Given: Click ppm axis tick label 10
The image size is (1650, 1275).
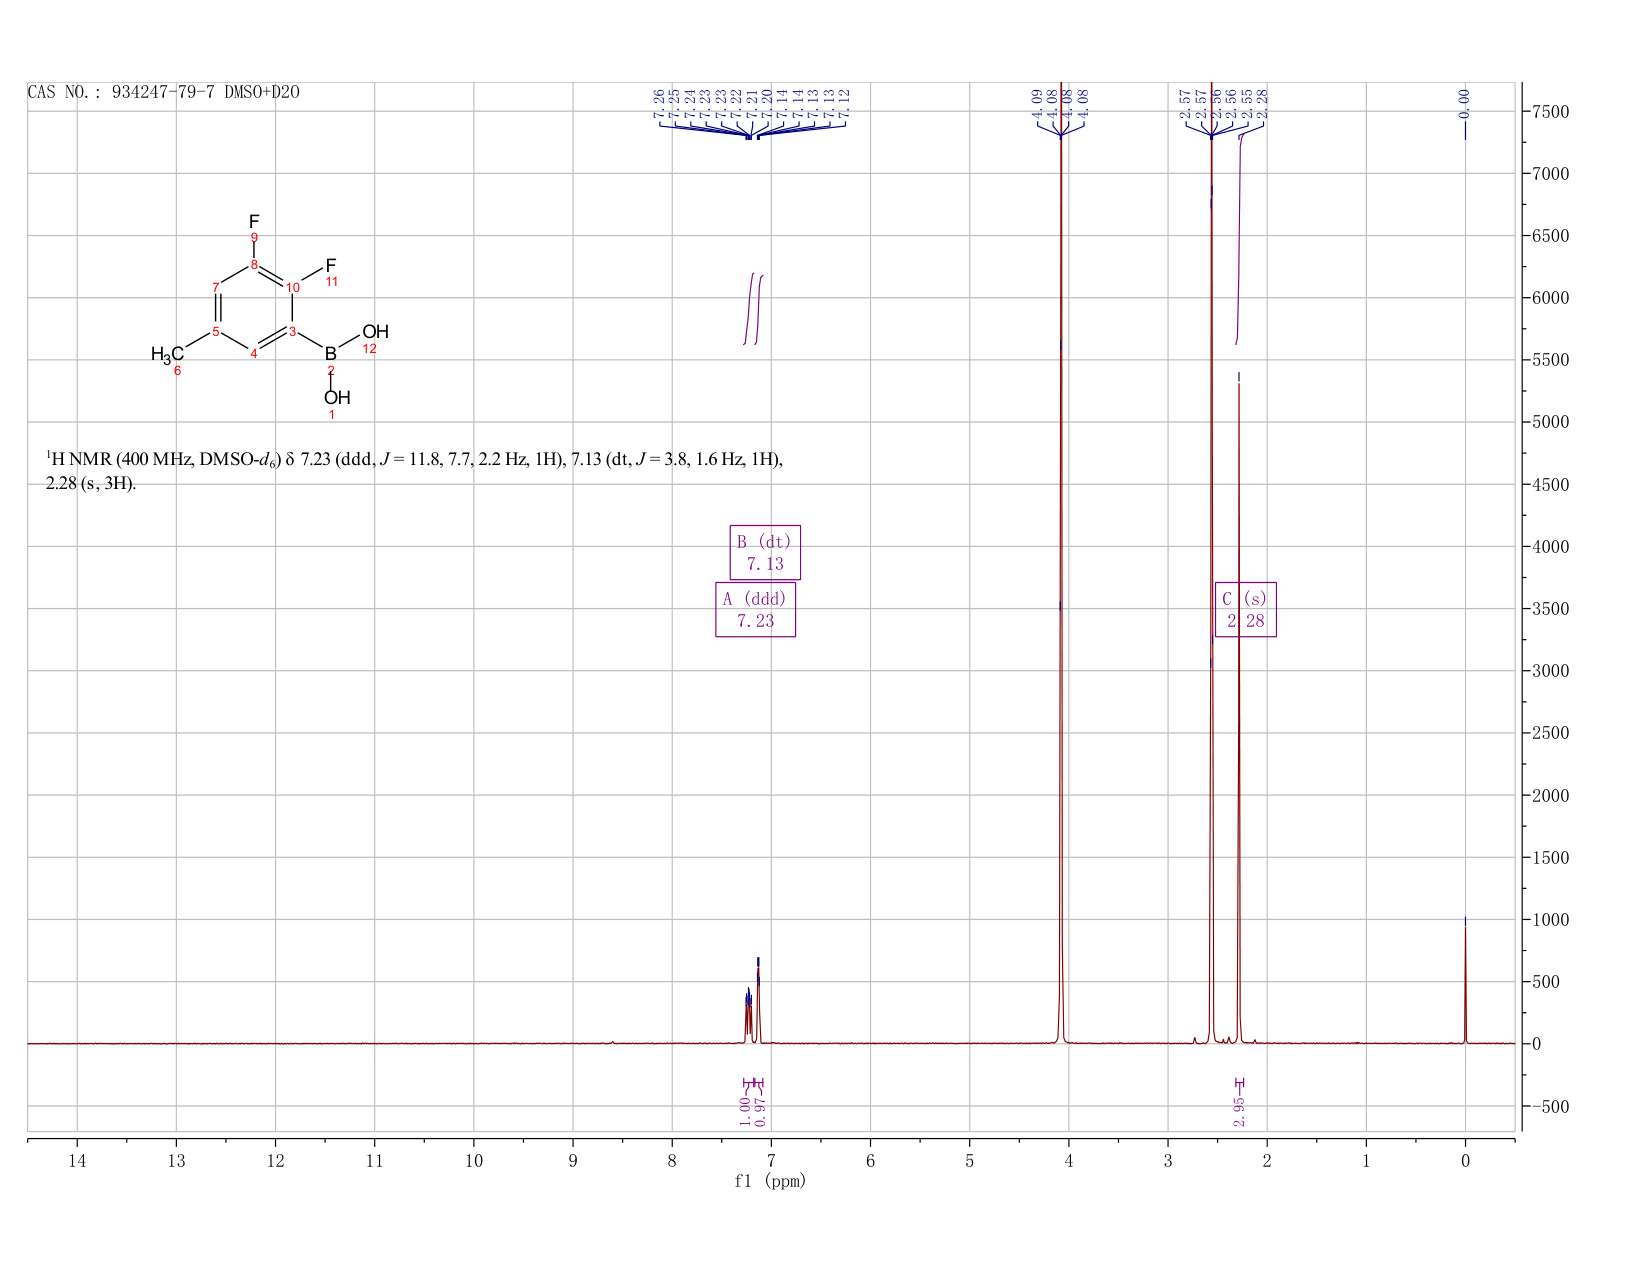Looking at the screenshot, I should [474, 1160].
